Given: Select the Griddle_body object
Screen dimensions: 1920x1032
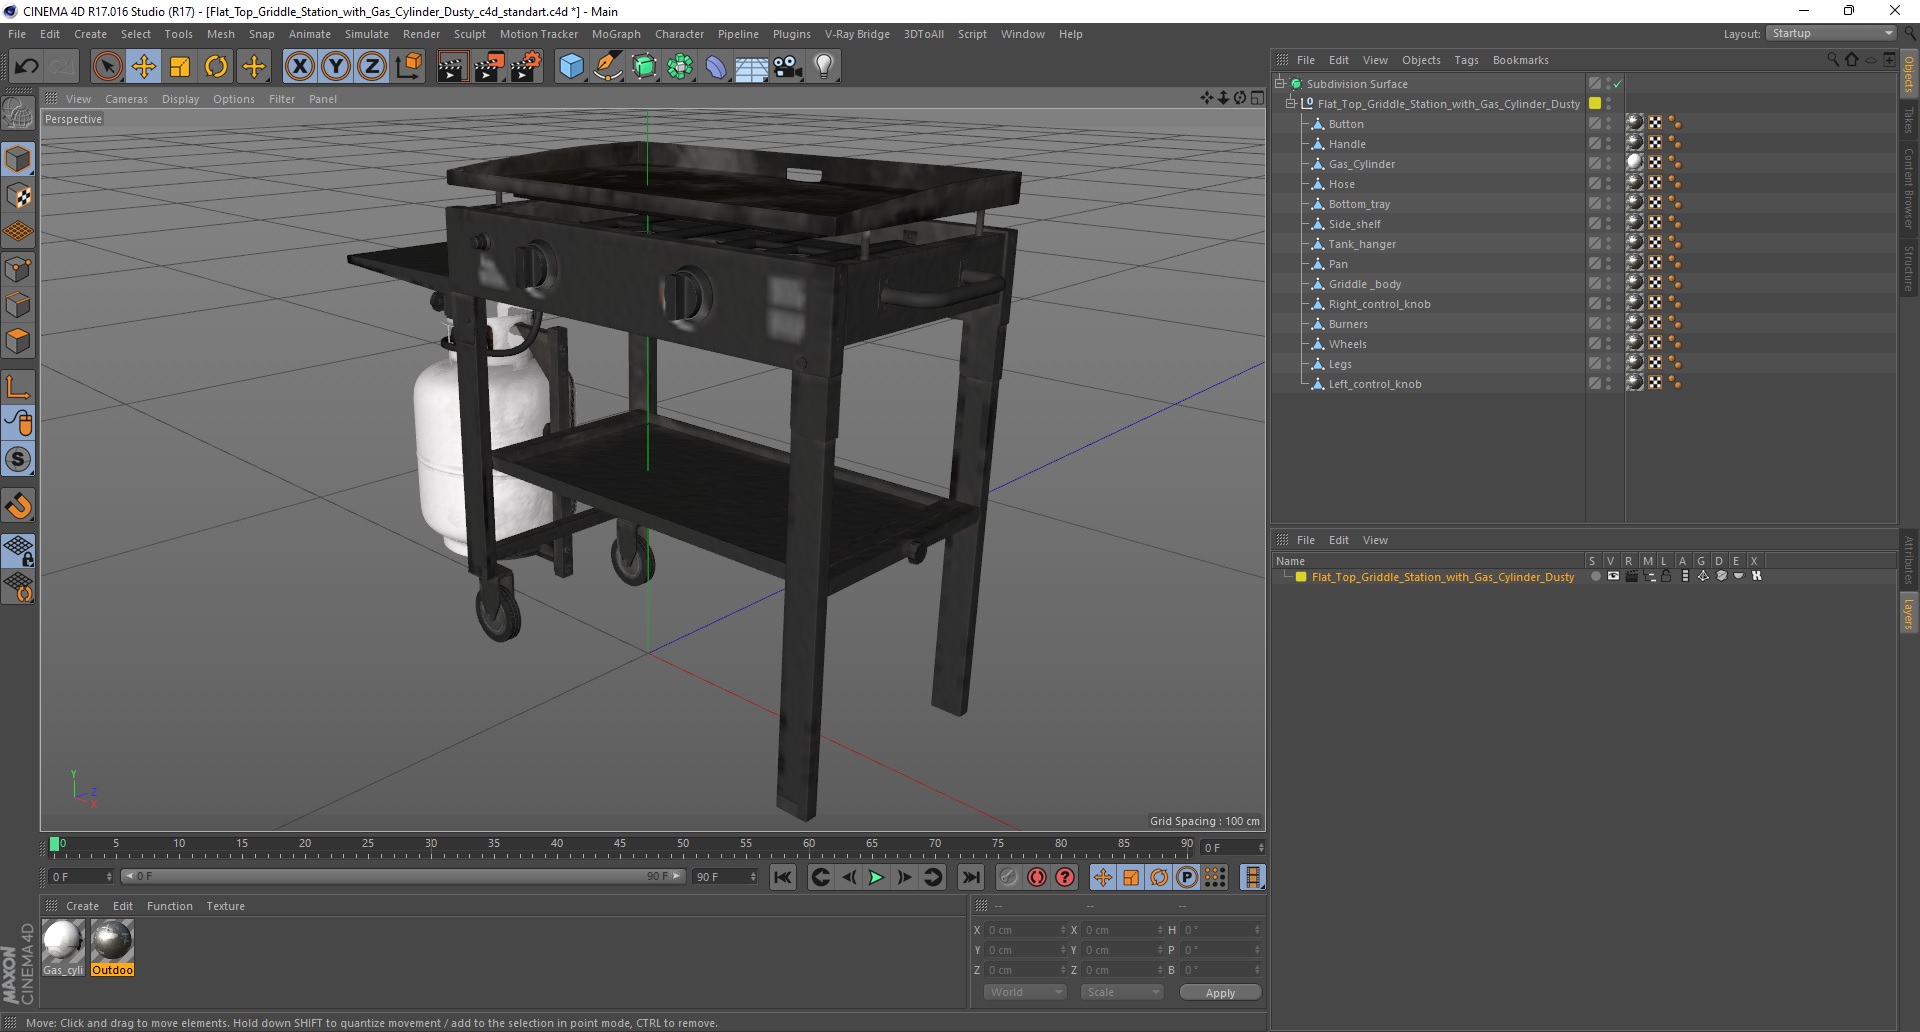Looking at the screenshot, I should point(1364,284).
